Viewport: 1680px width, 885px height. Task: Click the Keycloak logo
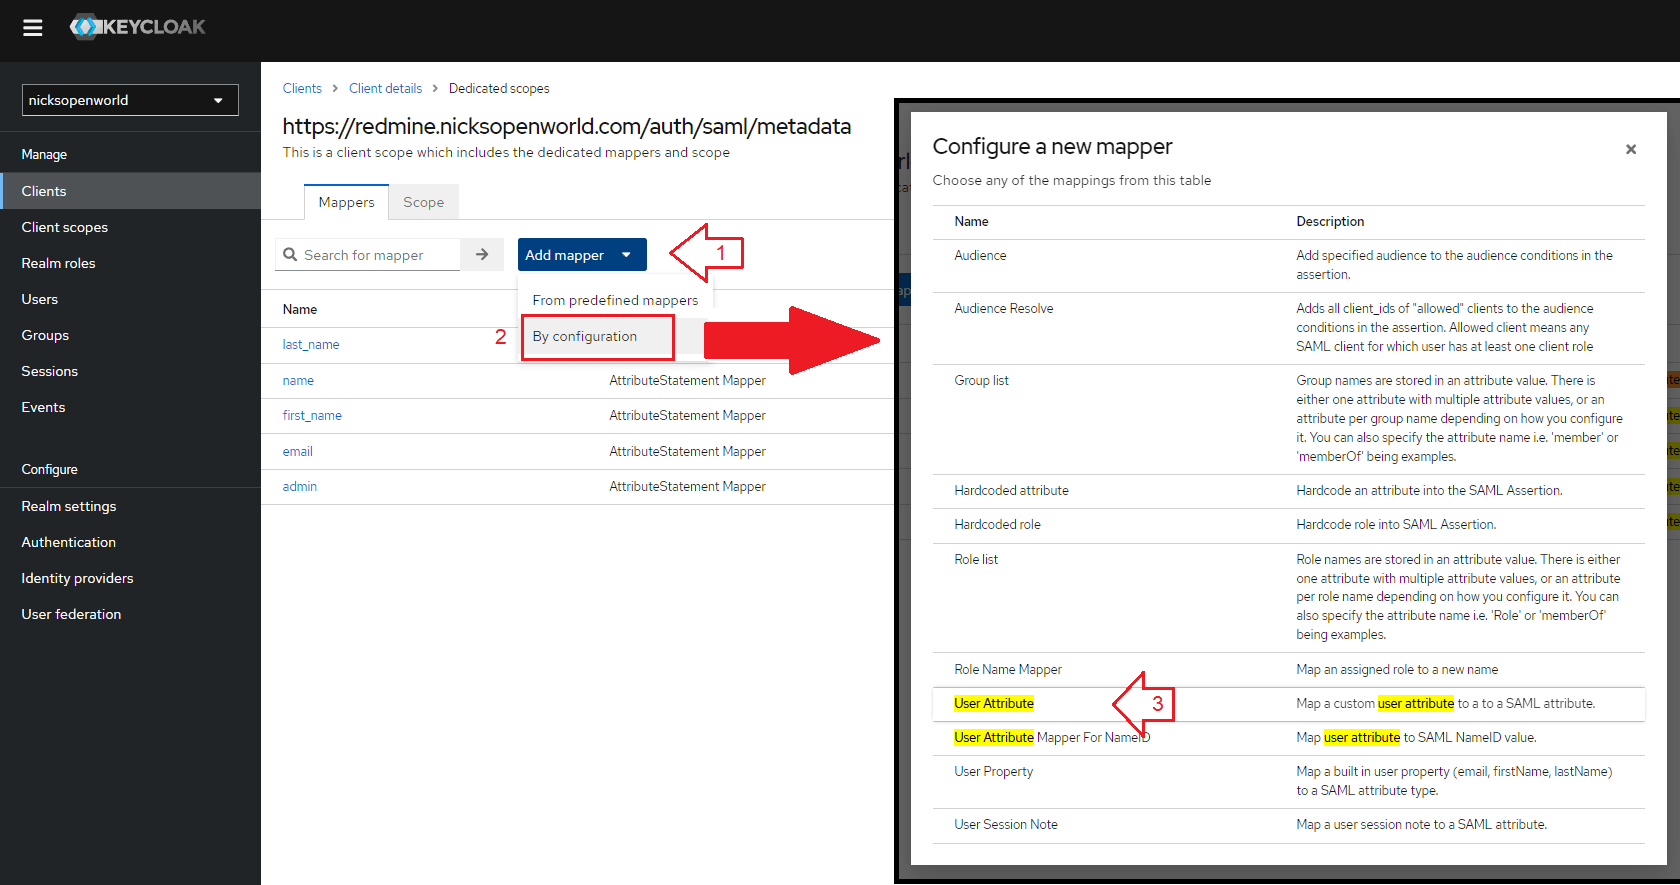coord(137,27)
